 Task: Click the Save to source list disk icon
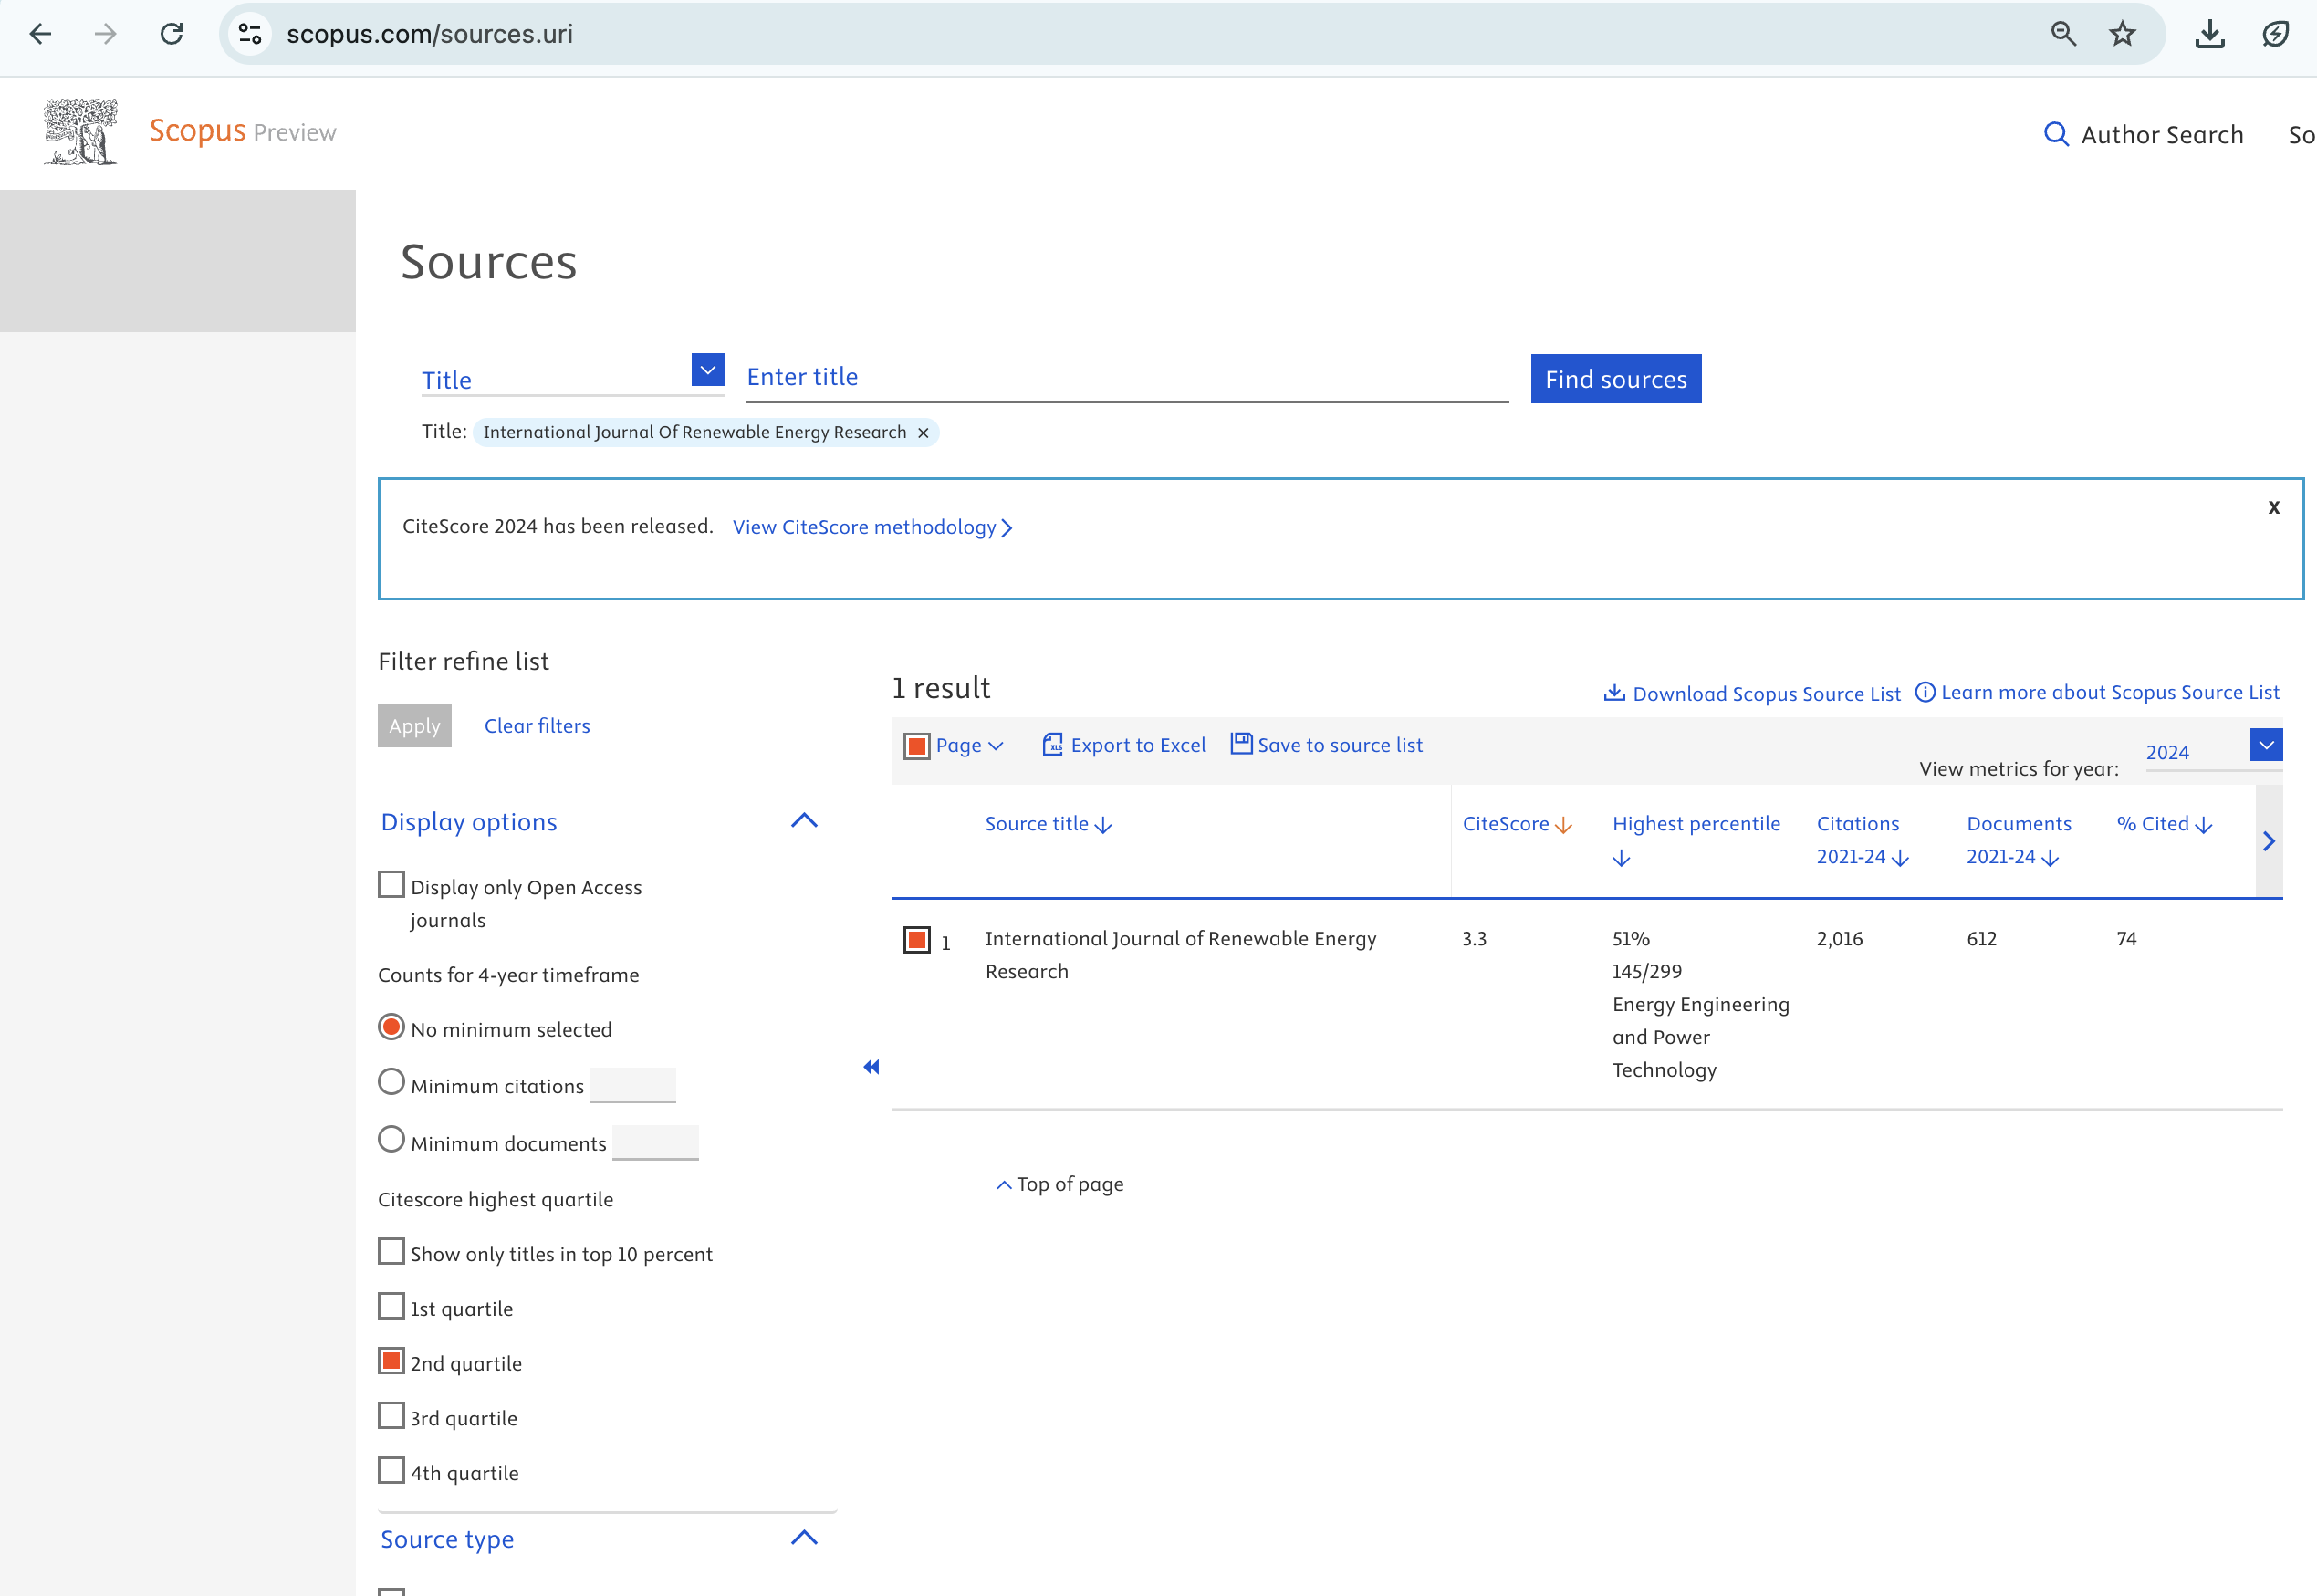pyautogui.click(x=1241, y=744)
